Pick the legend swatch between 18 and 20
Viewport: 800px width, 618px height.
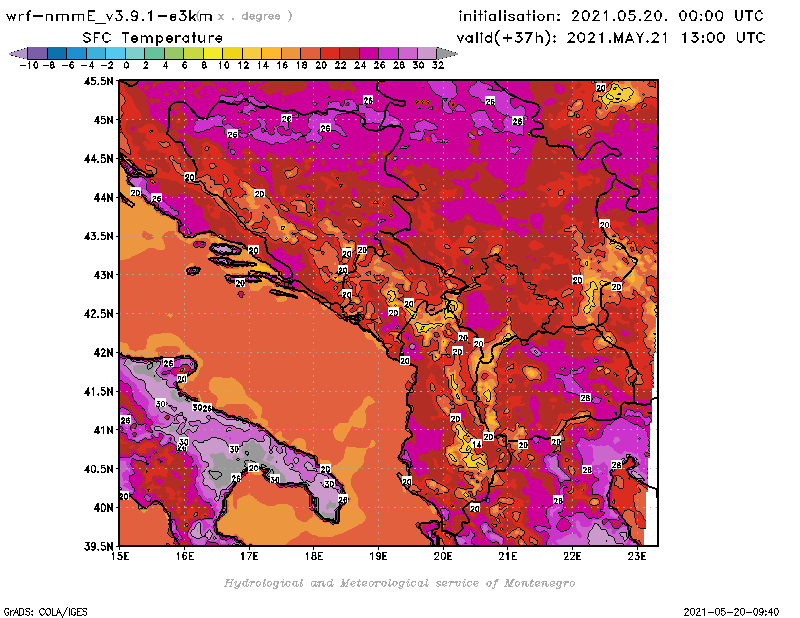click(x=310, y=53)
